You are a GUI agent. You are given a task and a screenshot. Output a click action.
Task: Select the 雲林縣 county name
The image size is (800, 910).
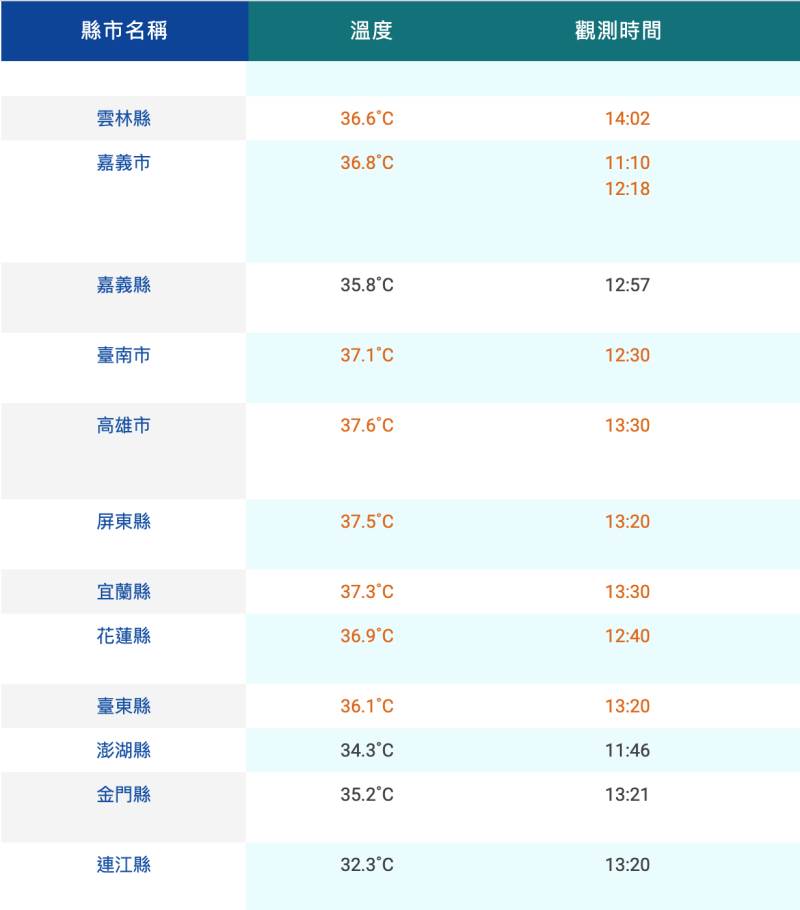[x=124, y=118]
